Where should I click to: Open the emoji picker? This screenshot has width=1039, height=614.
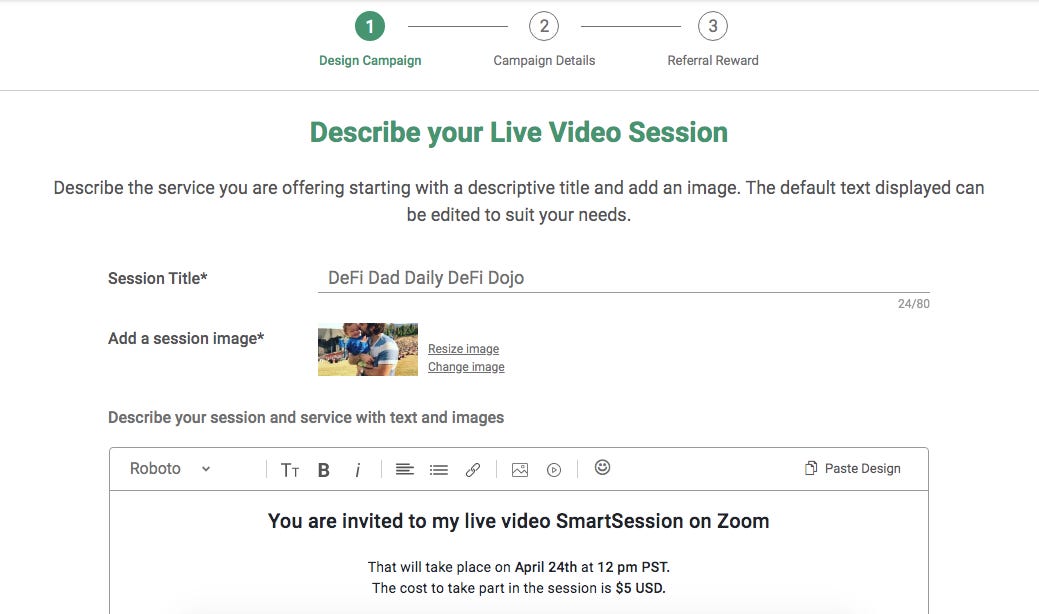pyautogui.click(x=602, y=467)
